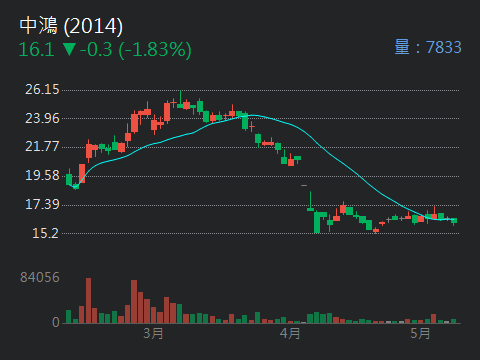
Task: Select the 19.58 price axis label
Action: pyautogui.click(x=42, y=175)
